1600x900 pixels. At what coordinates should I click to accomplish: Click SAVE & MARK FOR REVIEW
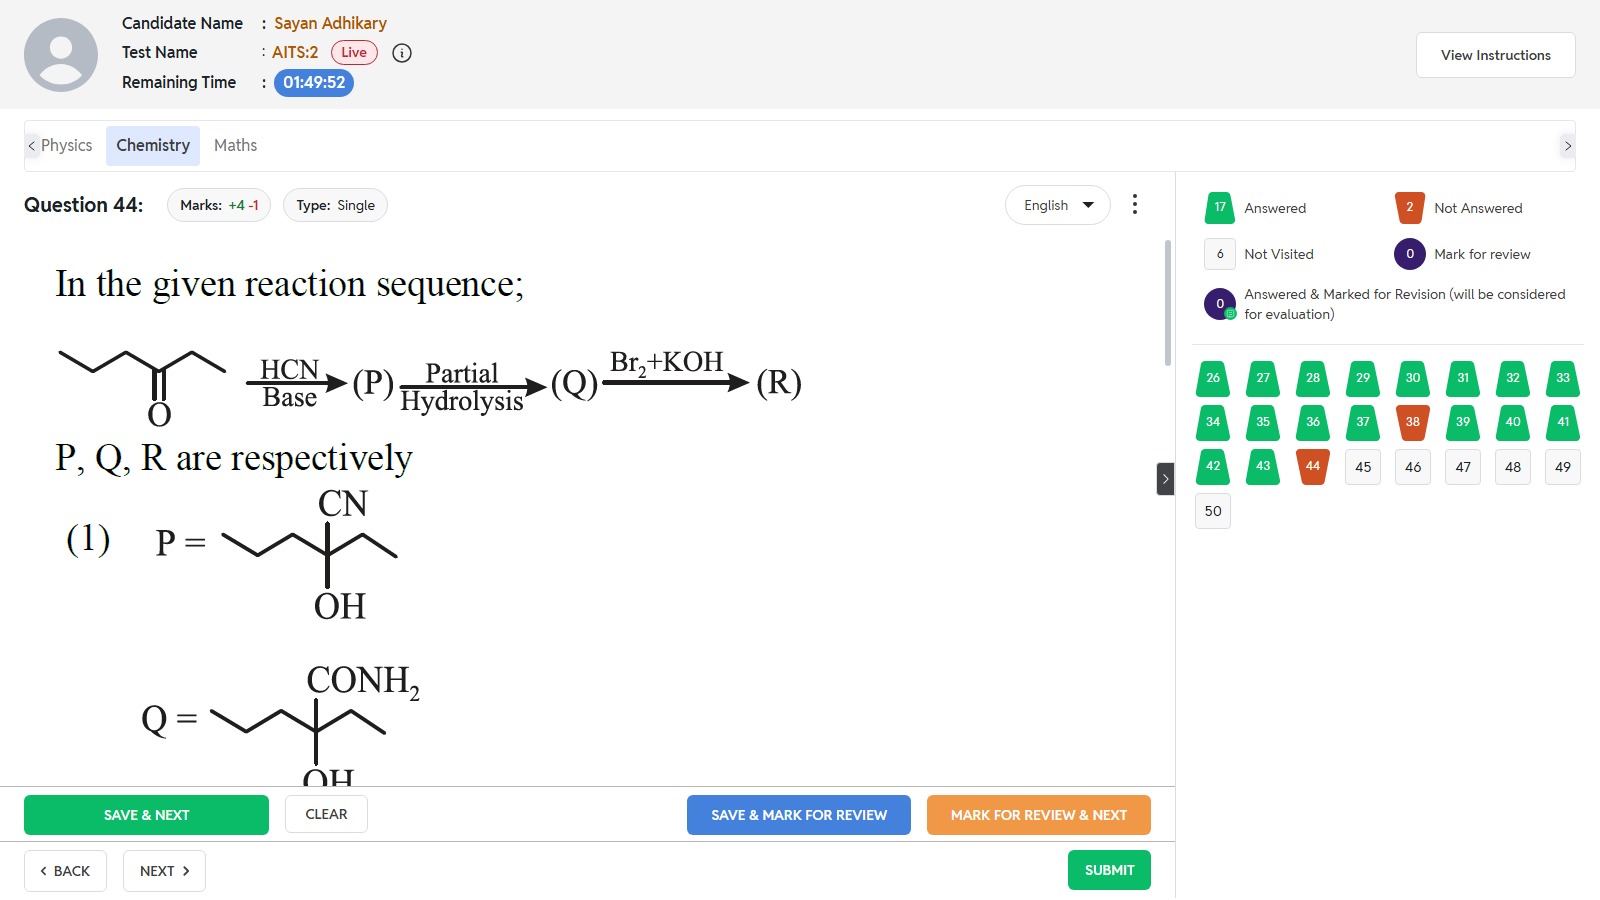799,815
